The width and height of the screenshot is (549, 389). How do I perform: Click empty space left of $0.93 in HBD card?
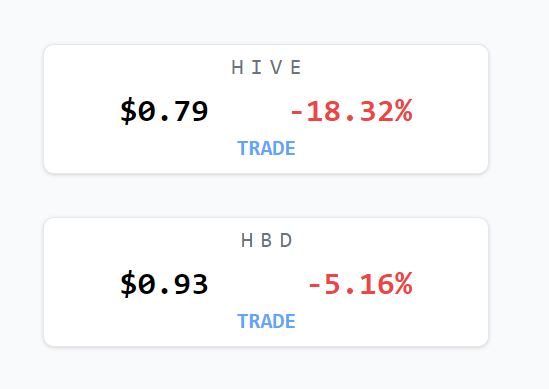[82, 284]
